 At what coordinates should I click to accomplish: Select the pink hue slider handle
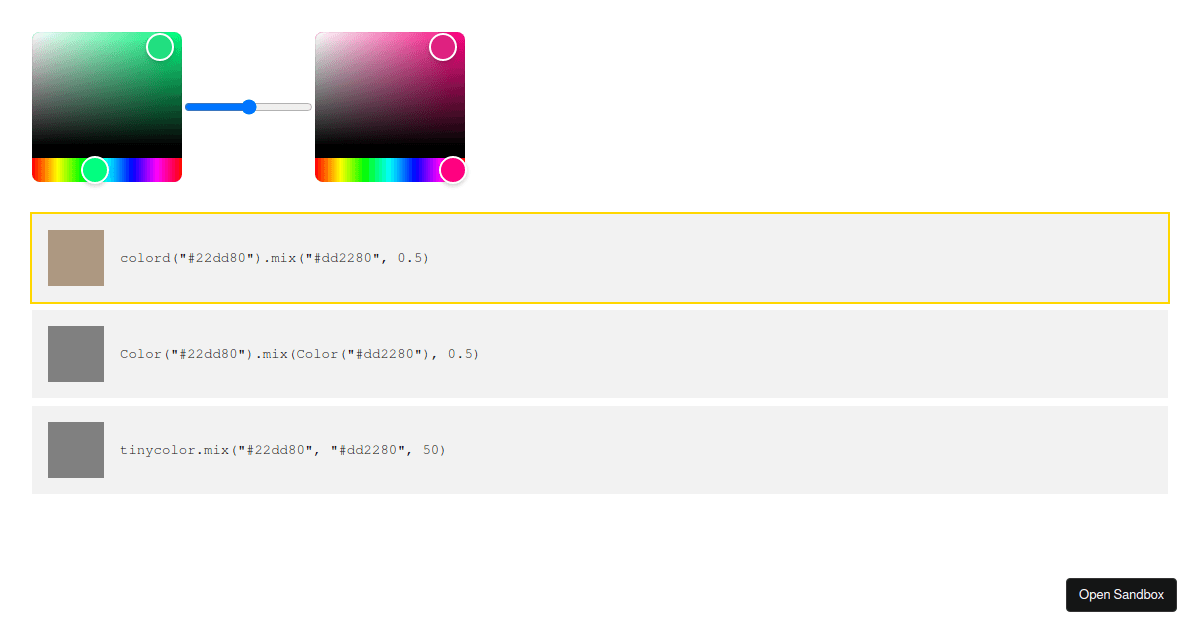click(453, 170)
